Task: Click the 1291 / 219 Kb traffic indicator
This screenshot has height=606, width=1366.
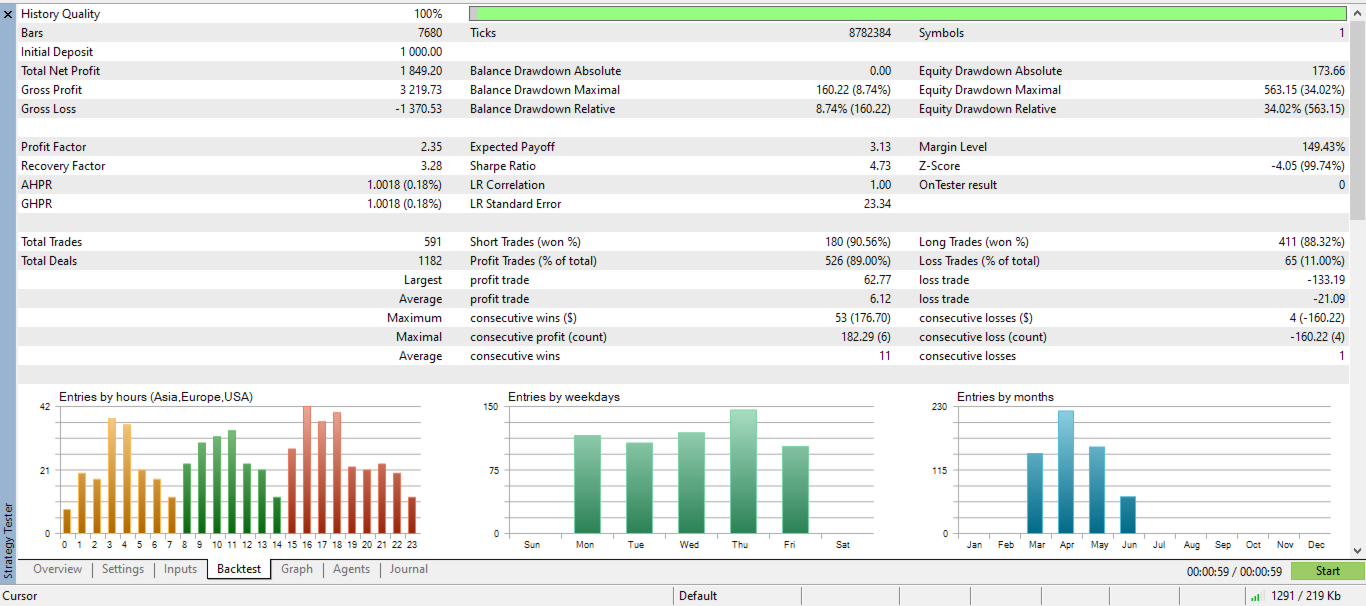Action: point(1305,596)
